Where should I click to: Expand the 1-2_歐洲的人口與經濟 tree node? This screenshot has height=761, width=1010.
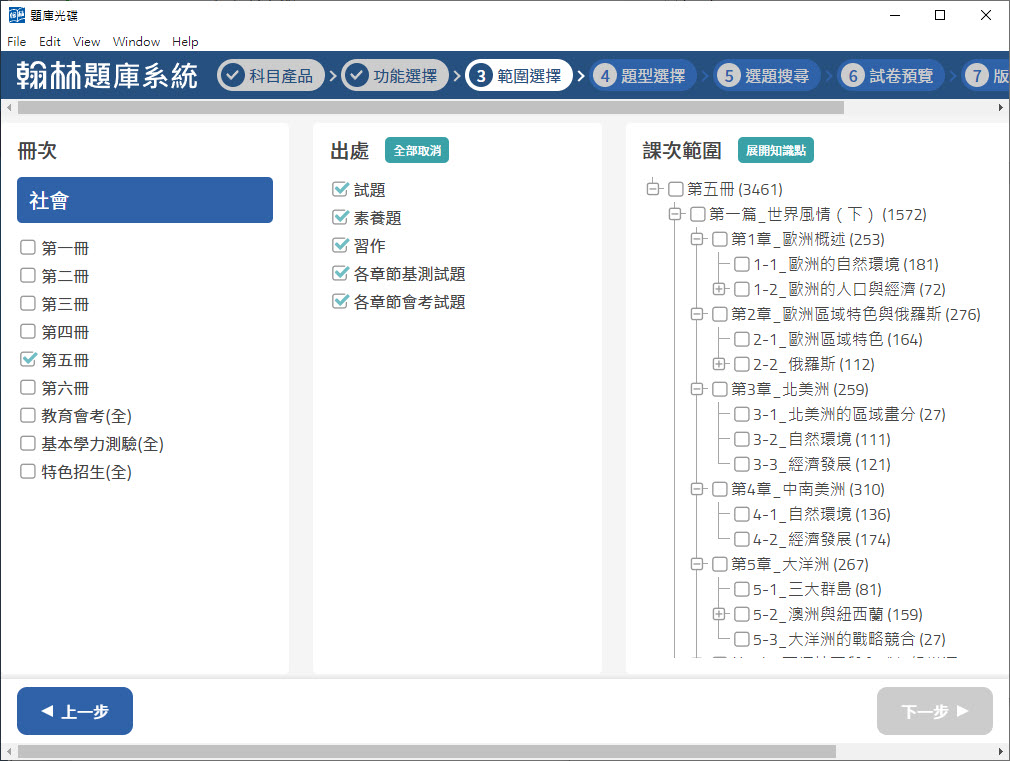719,289
